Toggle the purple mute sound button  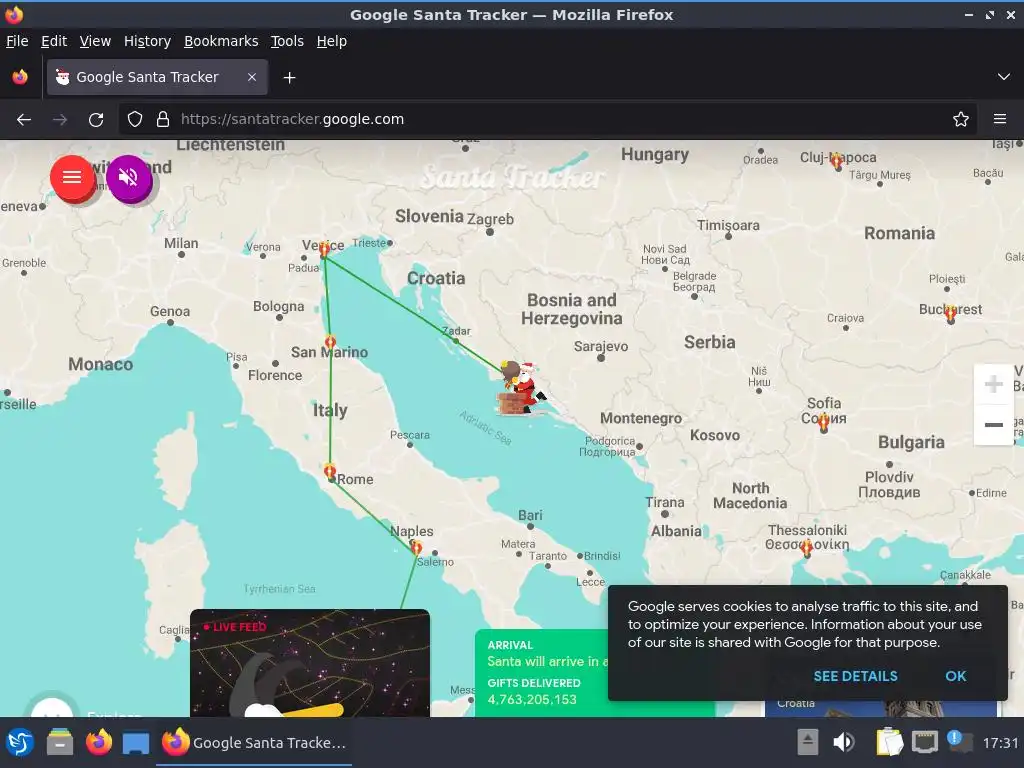point(129,178)
